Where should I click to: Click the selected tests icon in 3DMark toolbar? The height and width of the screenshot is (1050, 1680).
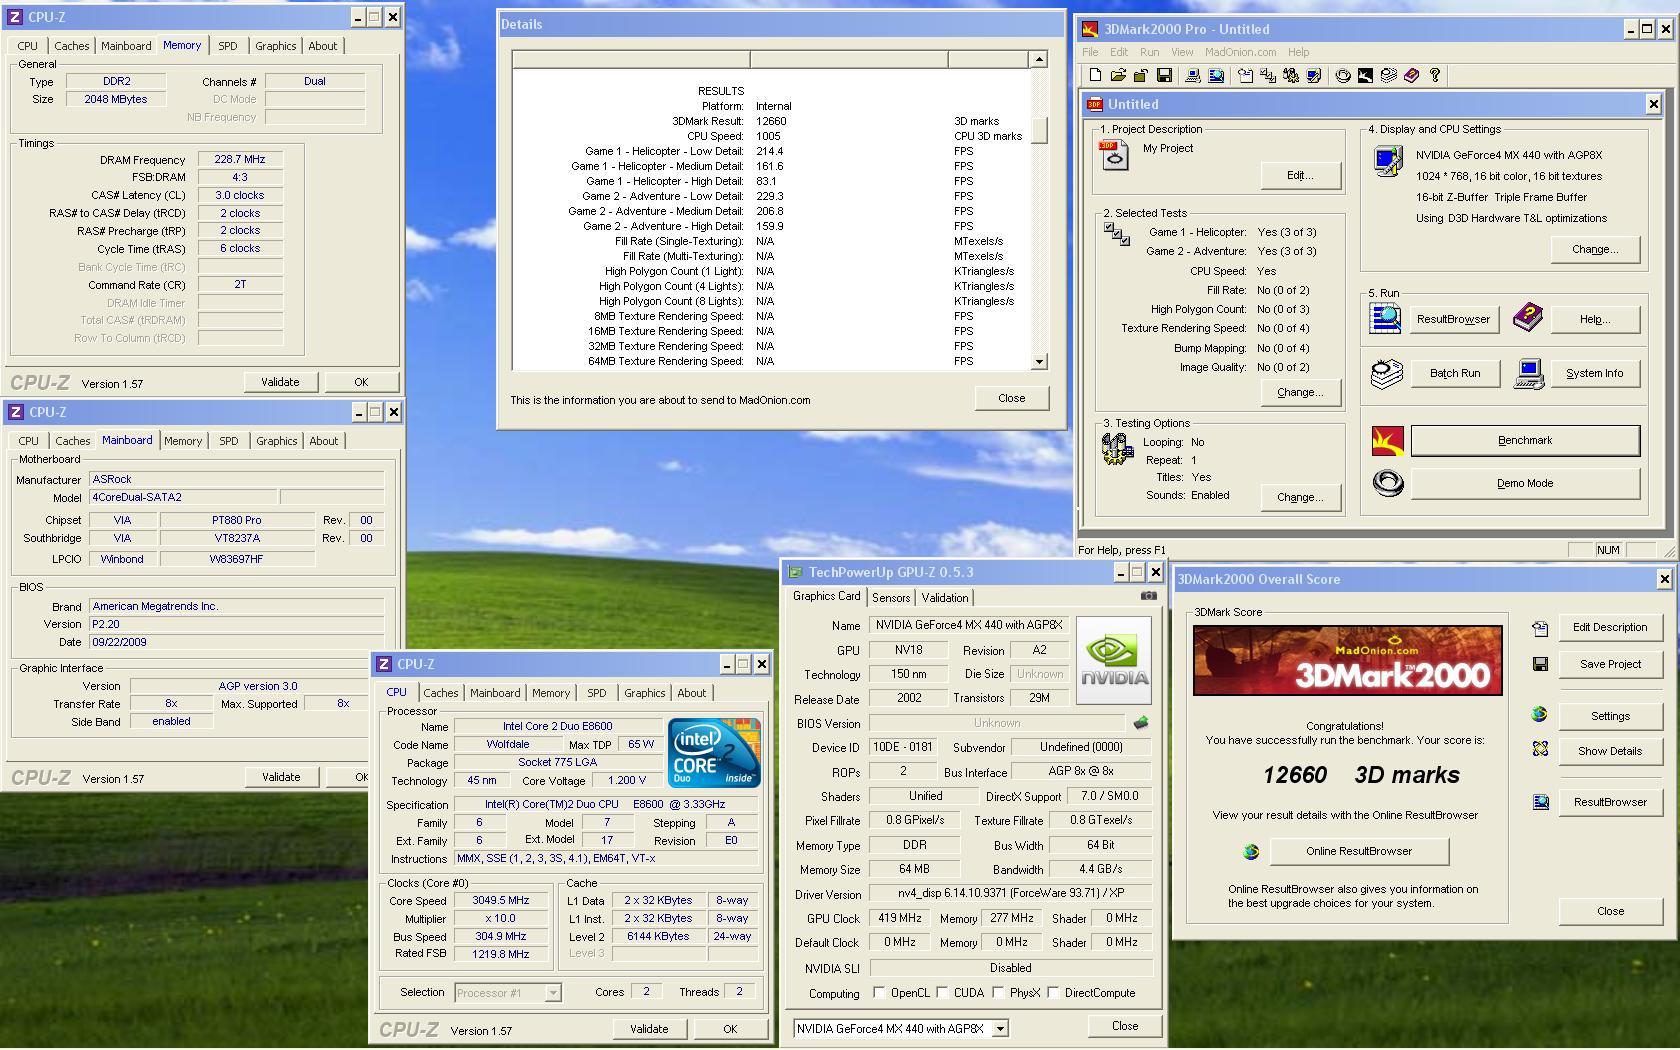pyautogui.click(x=1268, y=75)
